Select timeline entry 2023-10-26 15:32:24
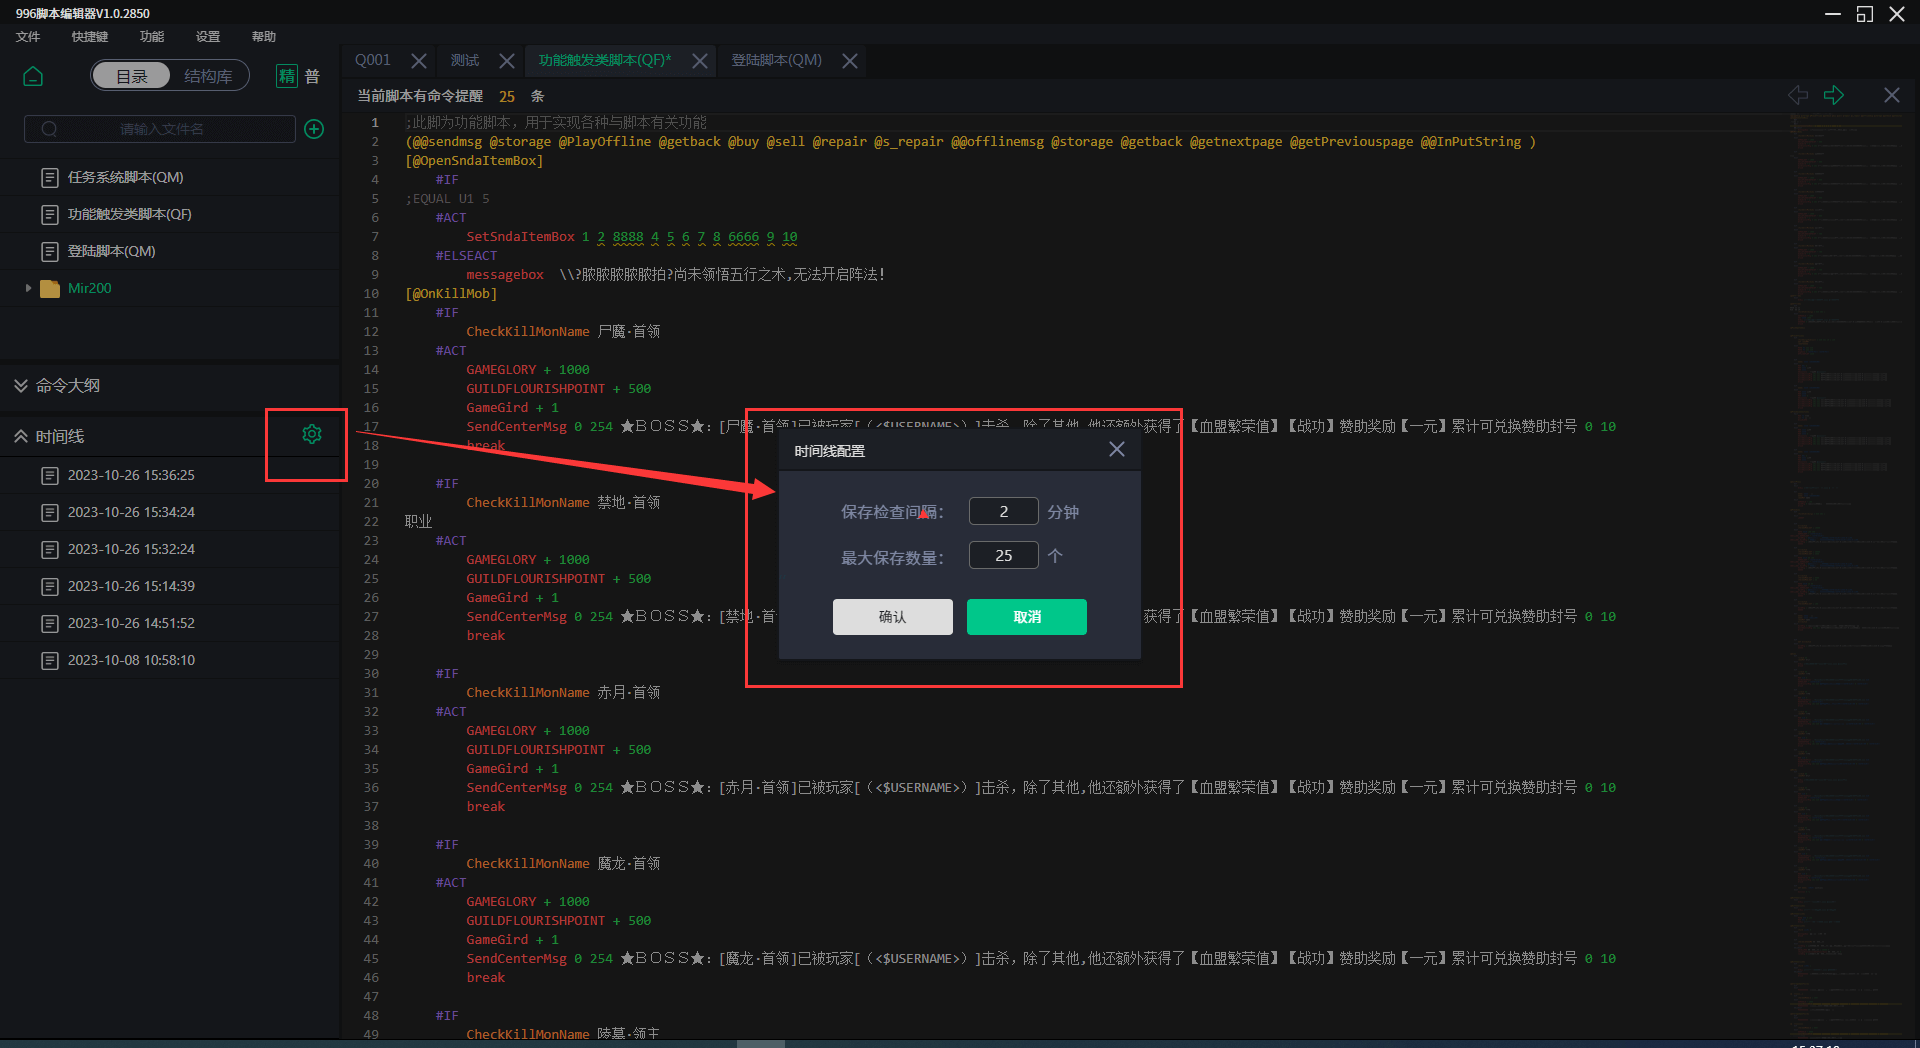 (x=131, y=549)
